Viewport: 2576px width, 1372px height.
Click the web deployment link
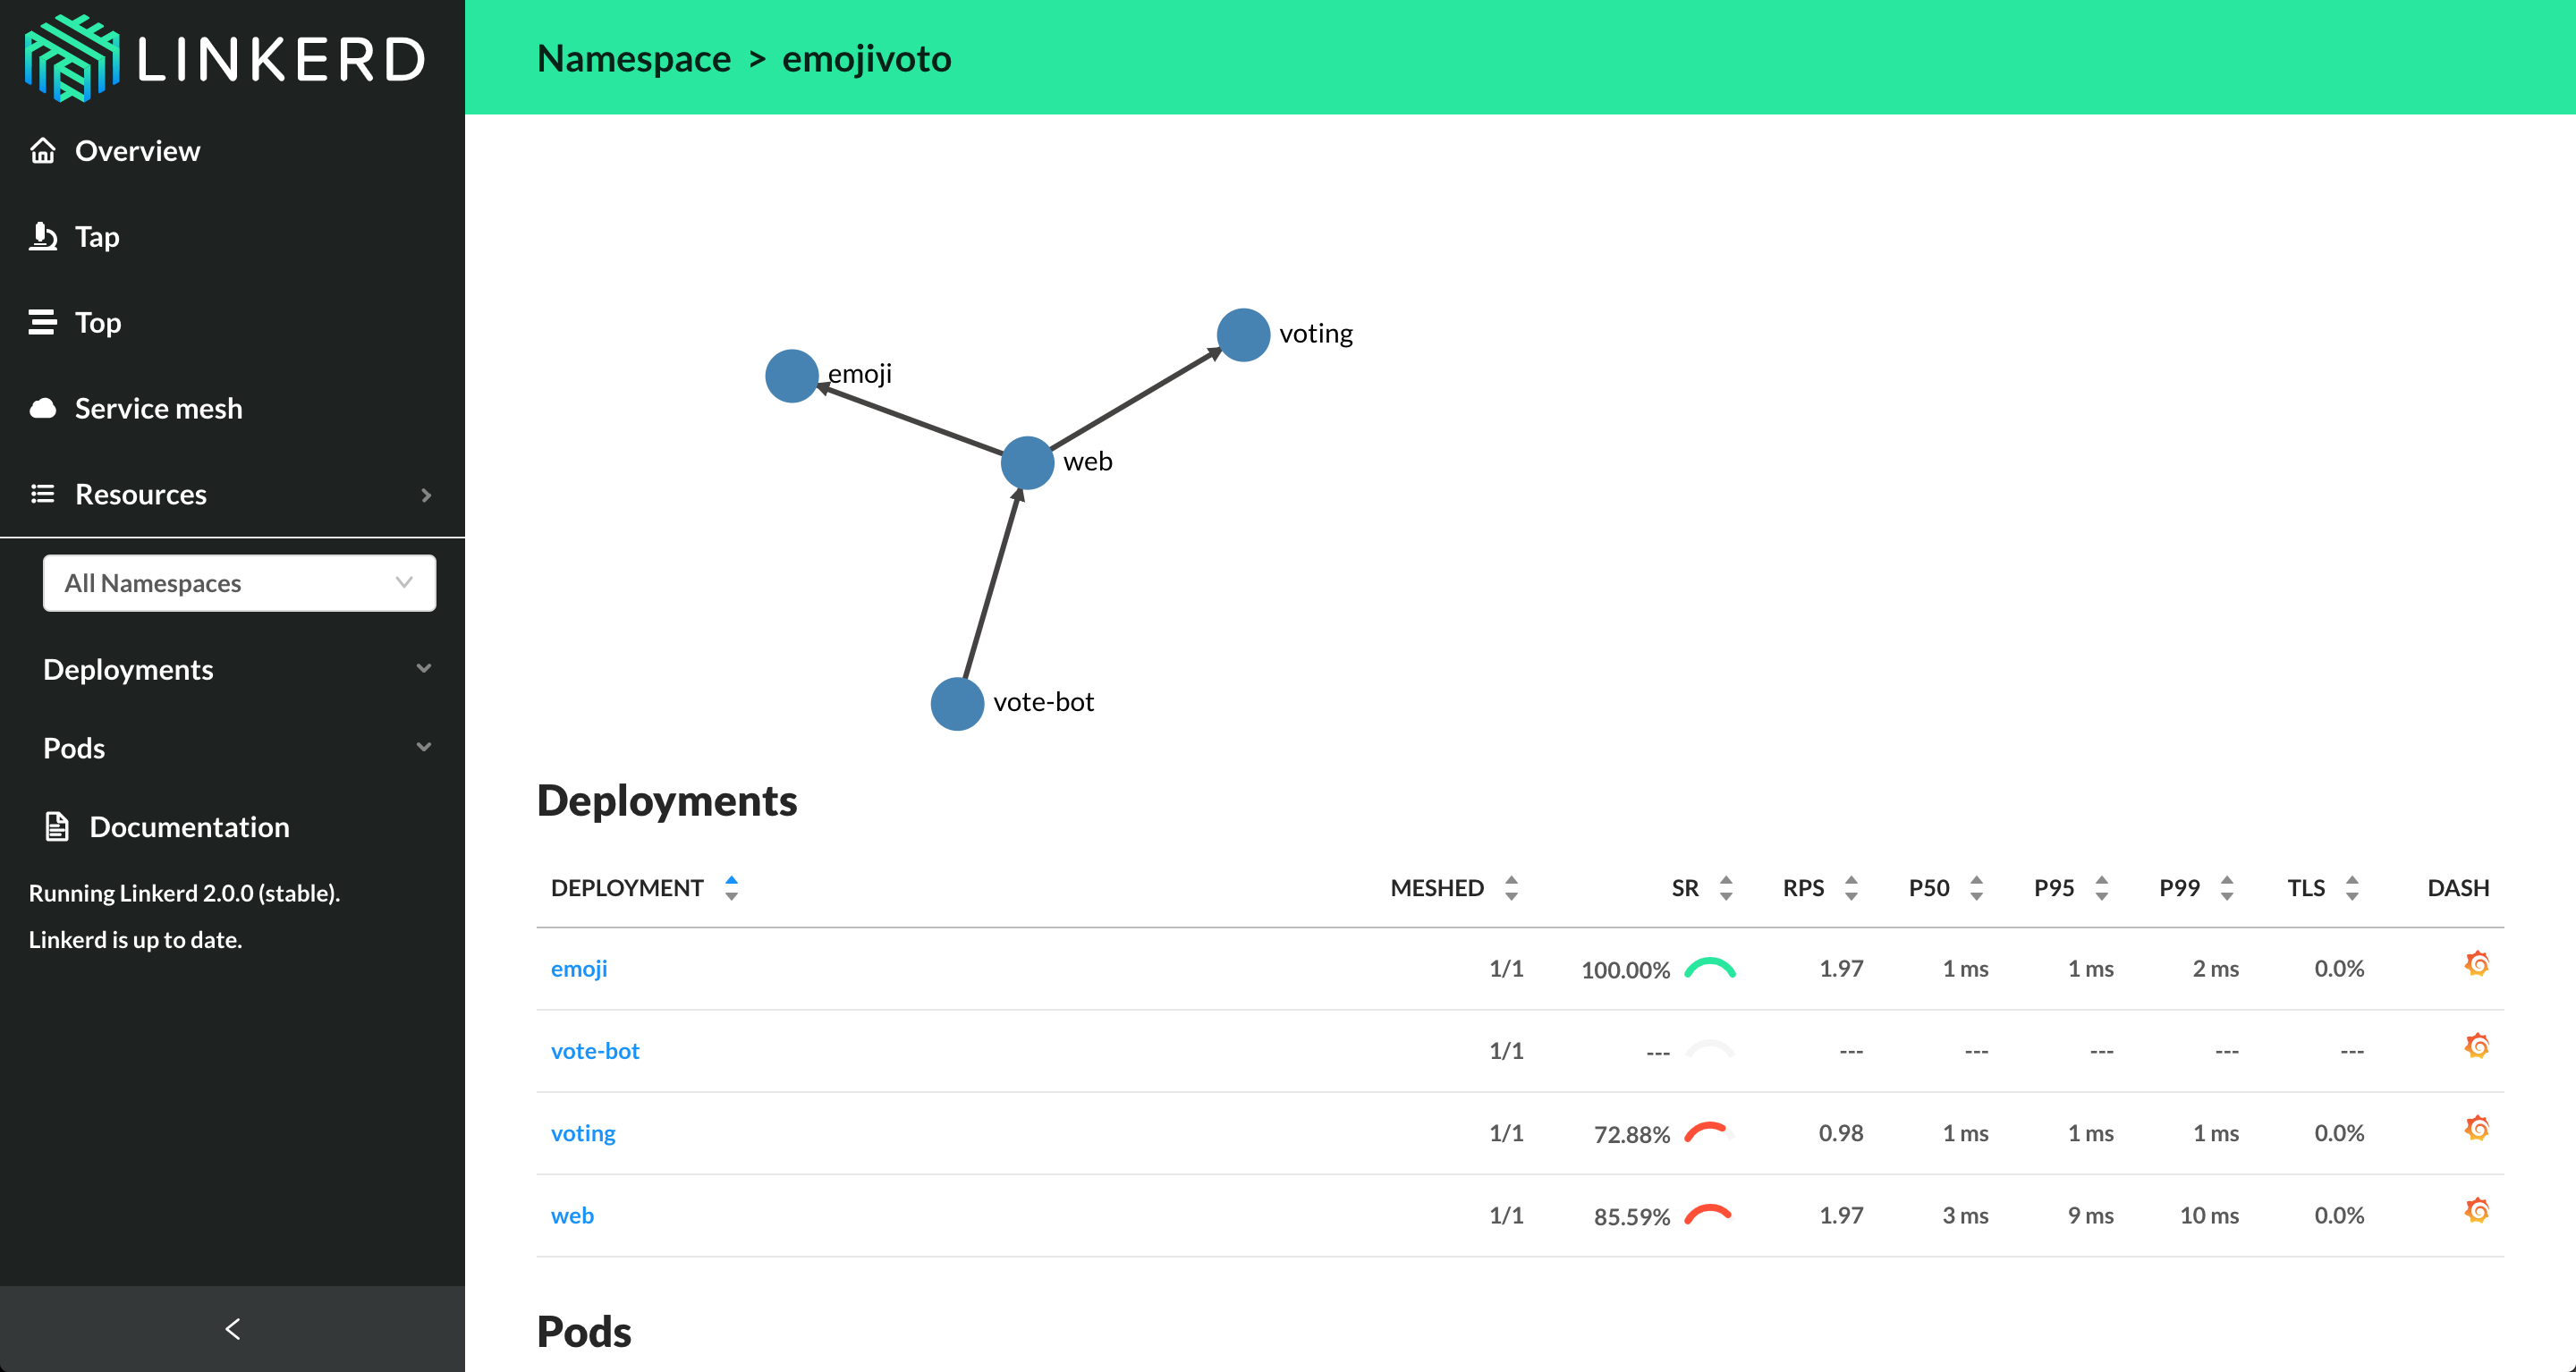tap(571, 1214)
